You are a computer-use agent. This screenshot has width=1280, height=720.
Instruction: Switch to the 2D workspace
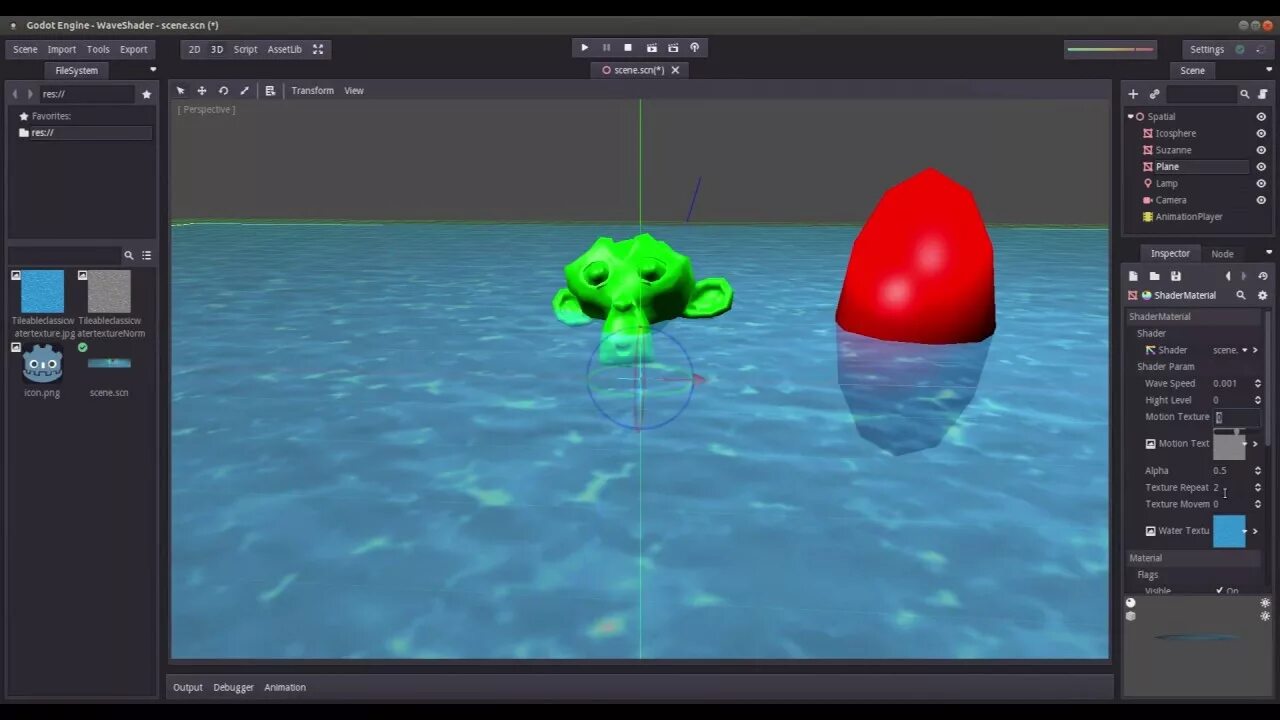[x=194, y=49]
